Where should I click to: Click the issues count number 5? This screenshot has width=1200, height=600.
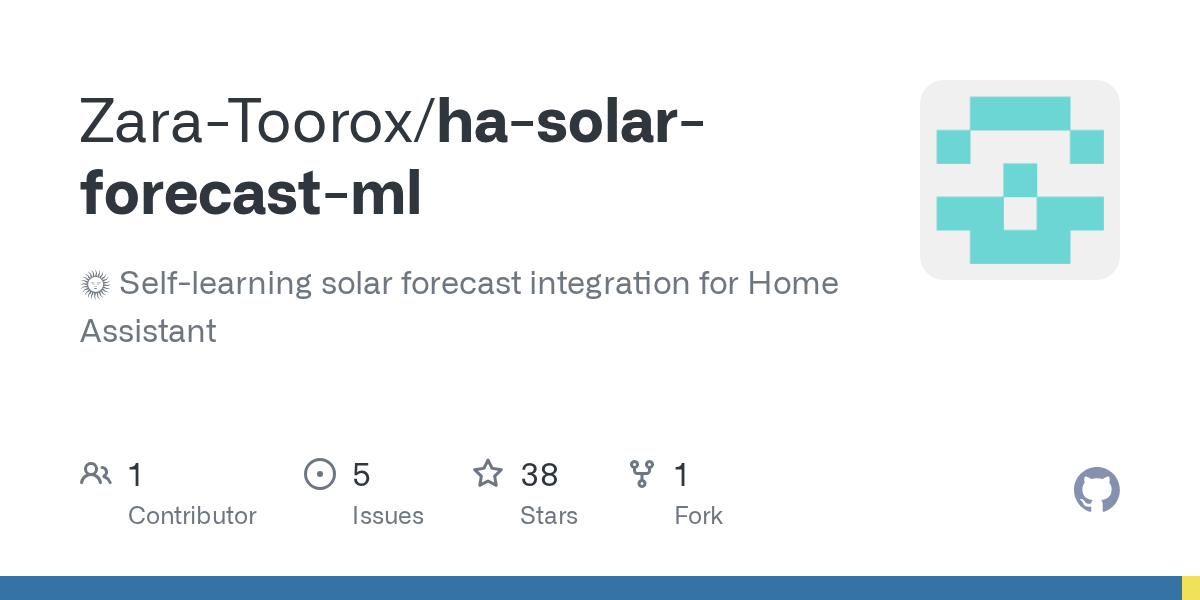tap(361, 475)
